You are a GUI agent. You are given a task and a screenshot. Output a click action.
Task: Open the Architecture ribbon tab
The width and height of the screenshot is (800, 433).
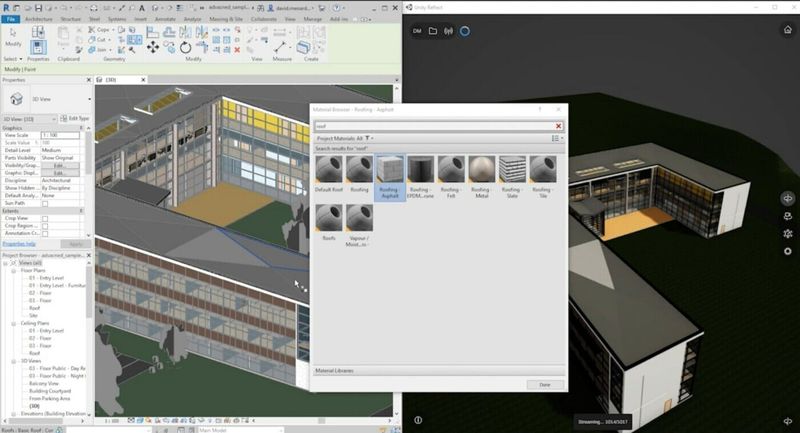(x=39, y=19)
